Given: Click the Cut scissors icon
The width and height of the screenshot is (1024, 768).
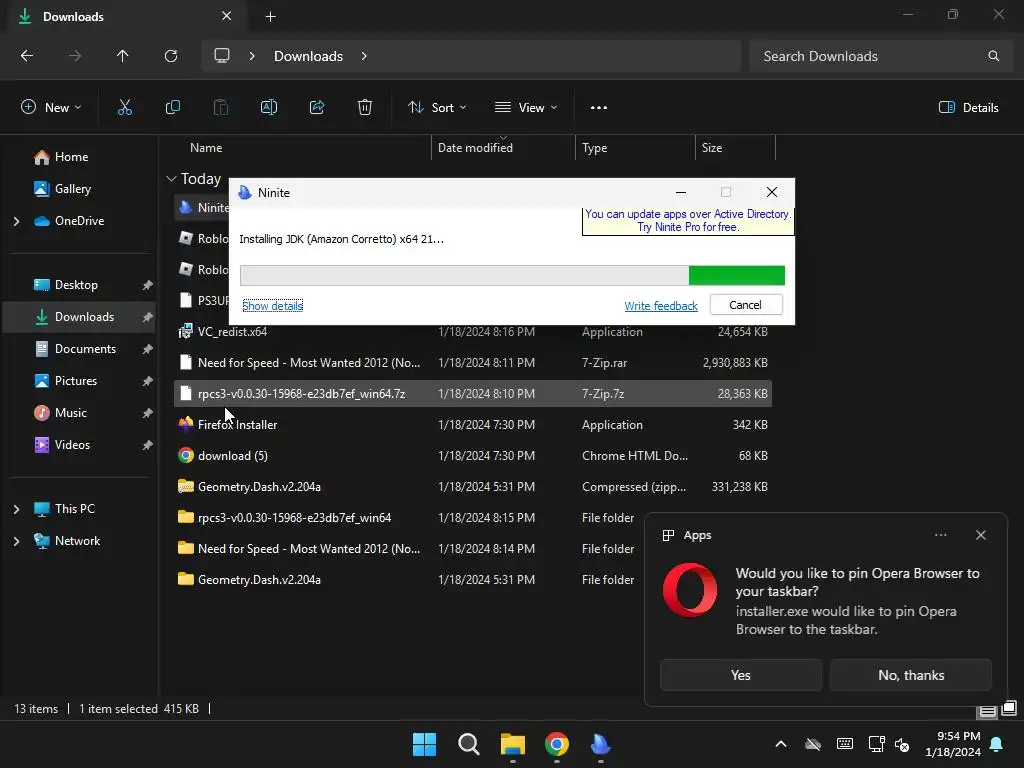Looking at the screenshot, I should click(124, 108).
